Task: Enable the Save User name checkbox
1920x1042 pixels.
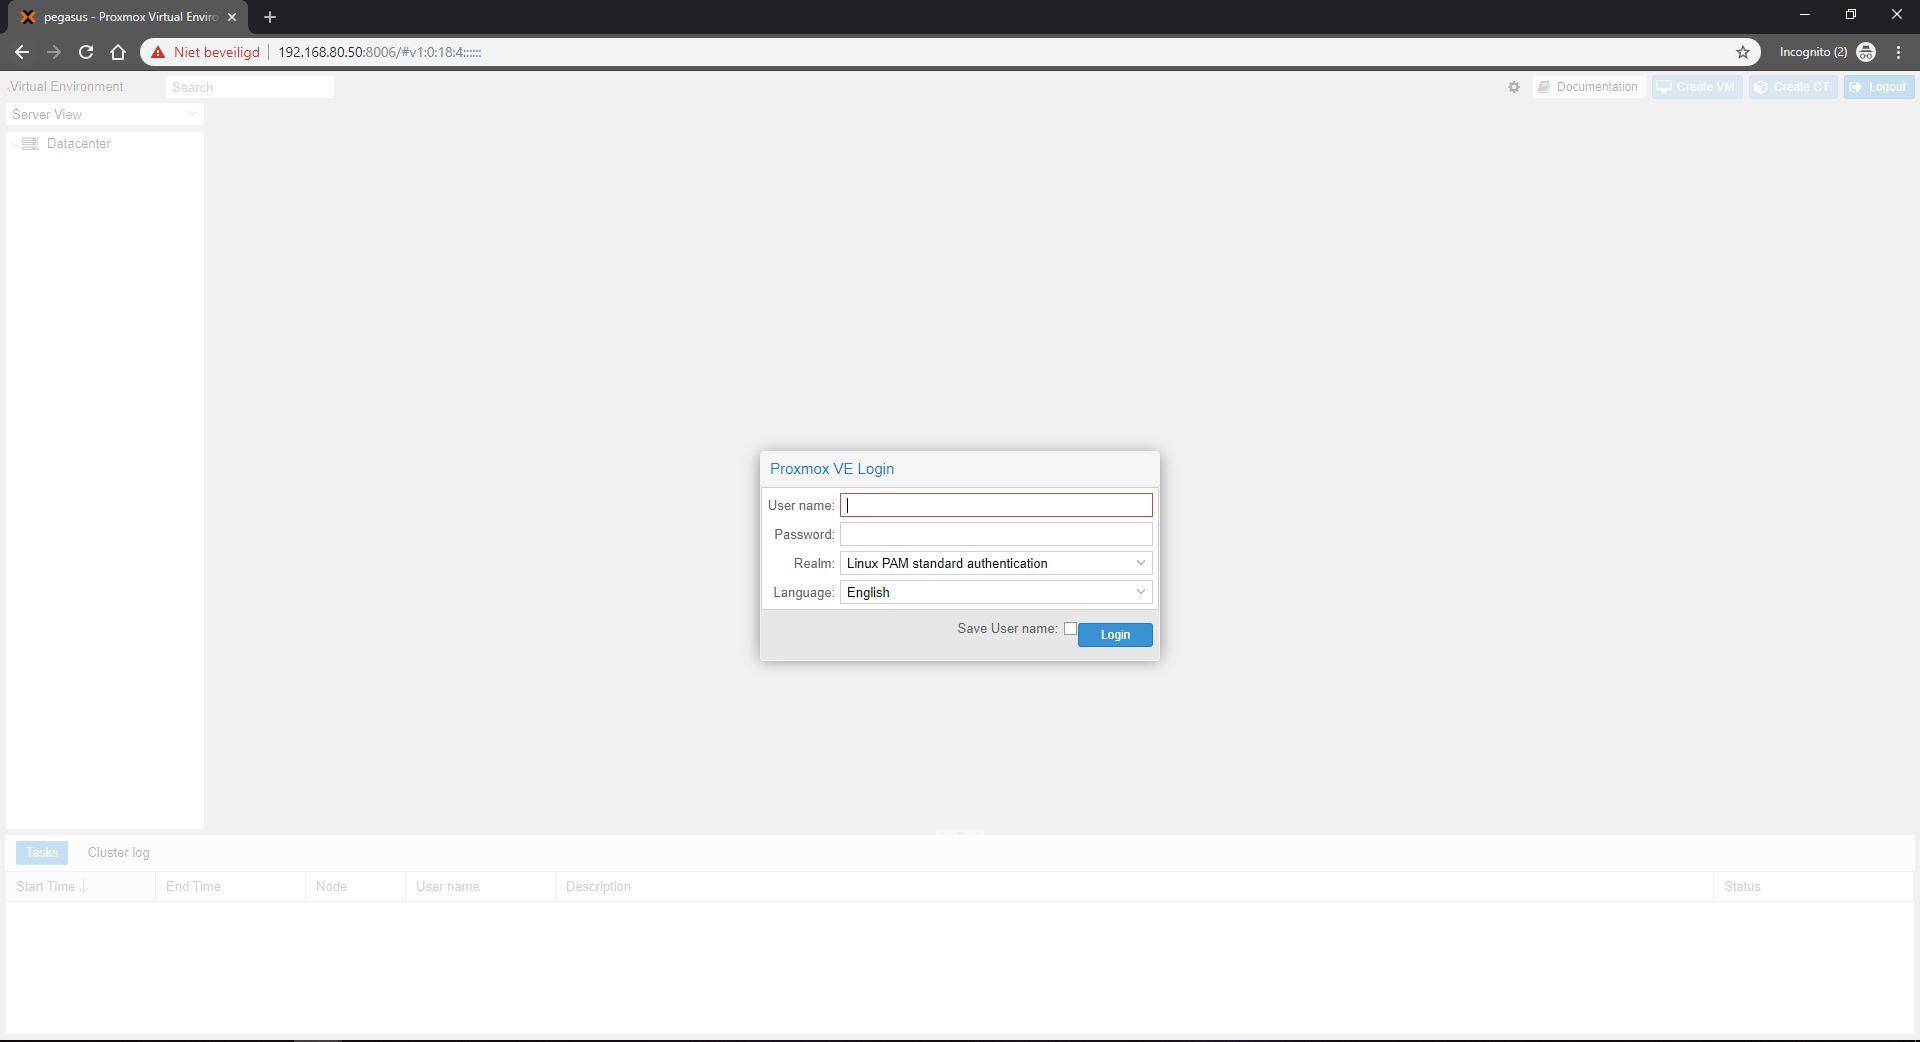Action: pos(1070,629)
